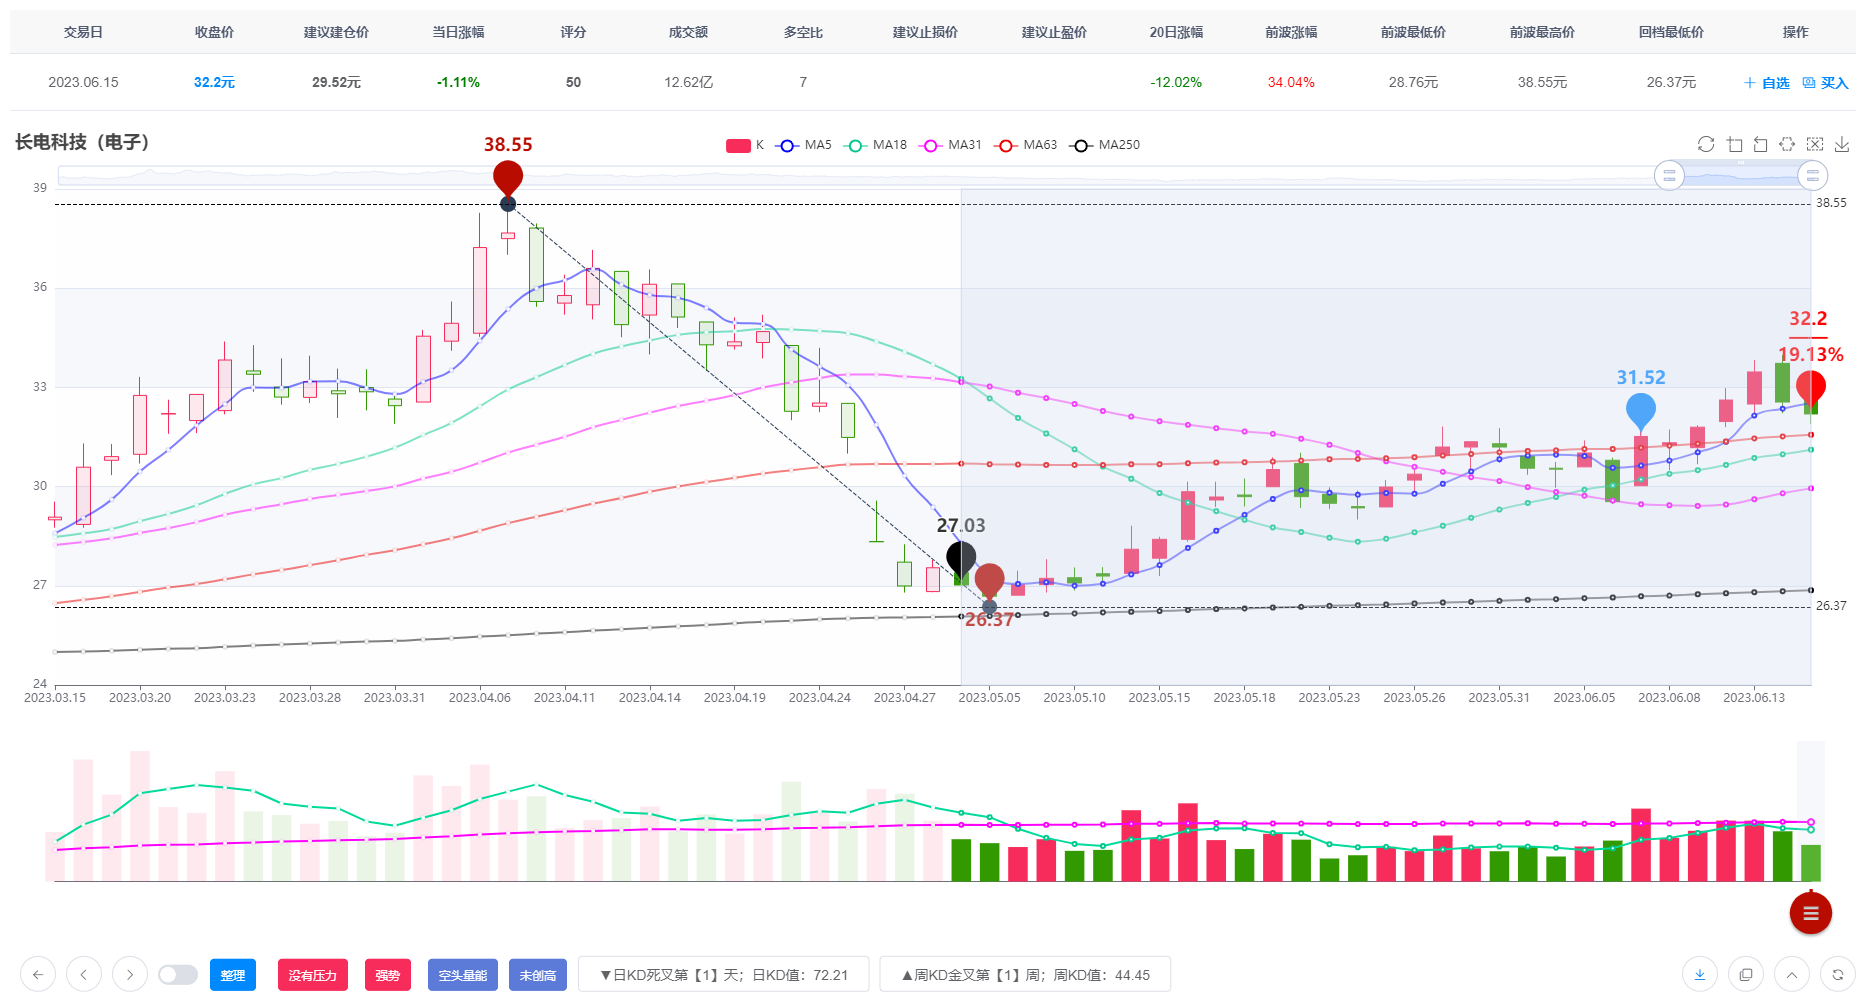Click the 多空比 column header
The height and width of the screenshot is (996, 1866).
pyautogui.click(x=803, y=32)
